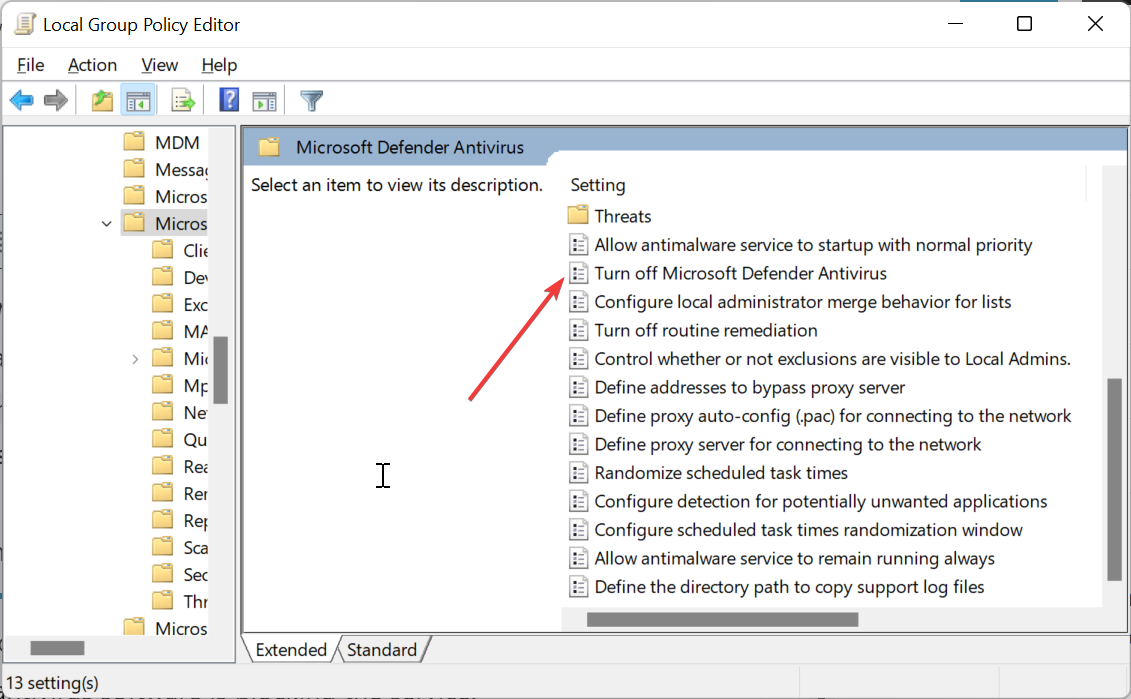This screenshot has width=1131, height=699.
Task: Click policy icon beside Define the directory path setting
Action: tap(578, 586)
